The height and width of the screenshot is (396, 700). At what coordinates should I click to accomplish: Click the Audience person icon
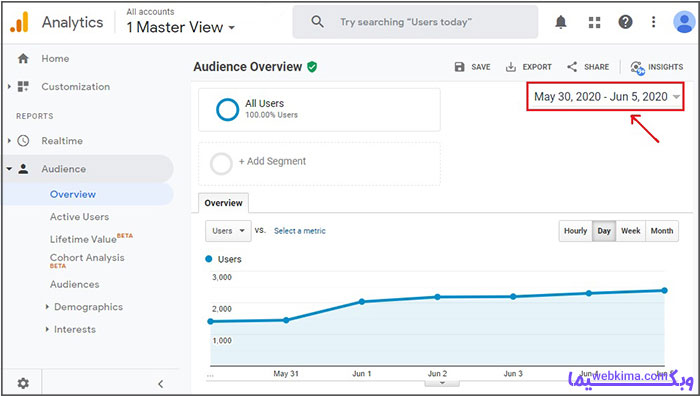23,169
